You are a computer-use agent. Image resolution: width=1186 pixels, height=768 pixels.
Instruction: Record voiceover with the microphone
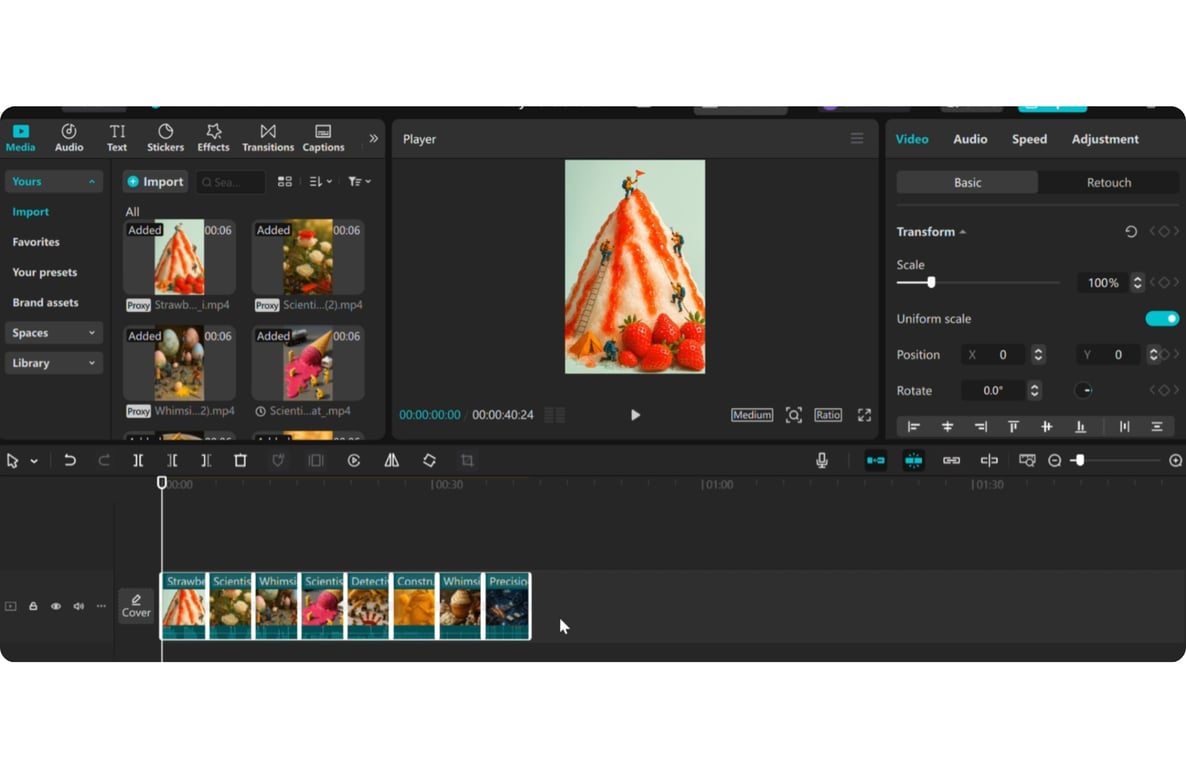822,460
